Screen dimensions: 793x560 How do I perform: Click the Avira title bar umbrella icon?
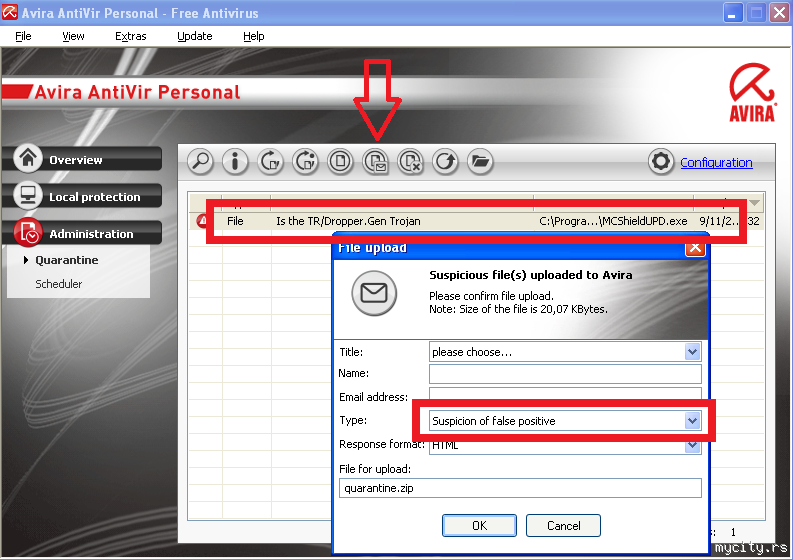point(10,12)
